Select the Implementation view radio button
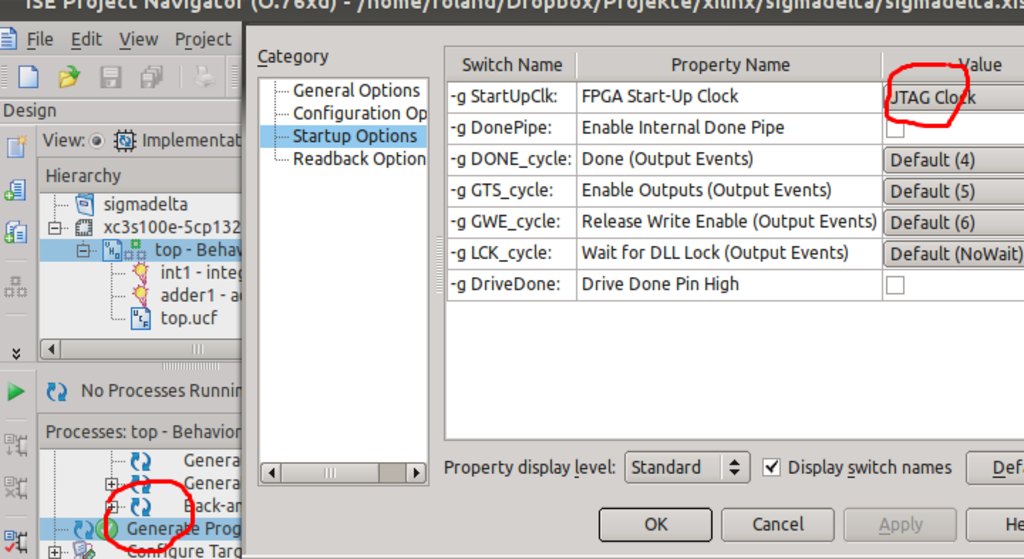Image resolution: width=1024 pixels, height=559 pixels. (x=97, y=141)
